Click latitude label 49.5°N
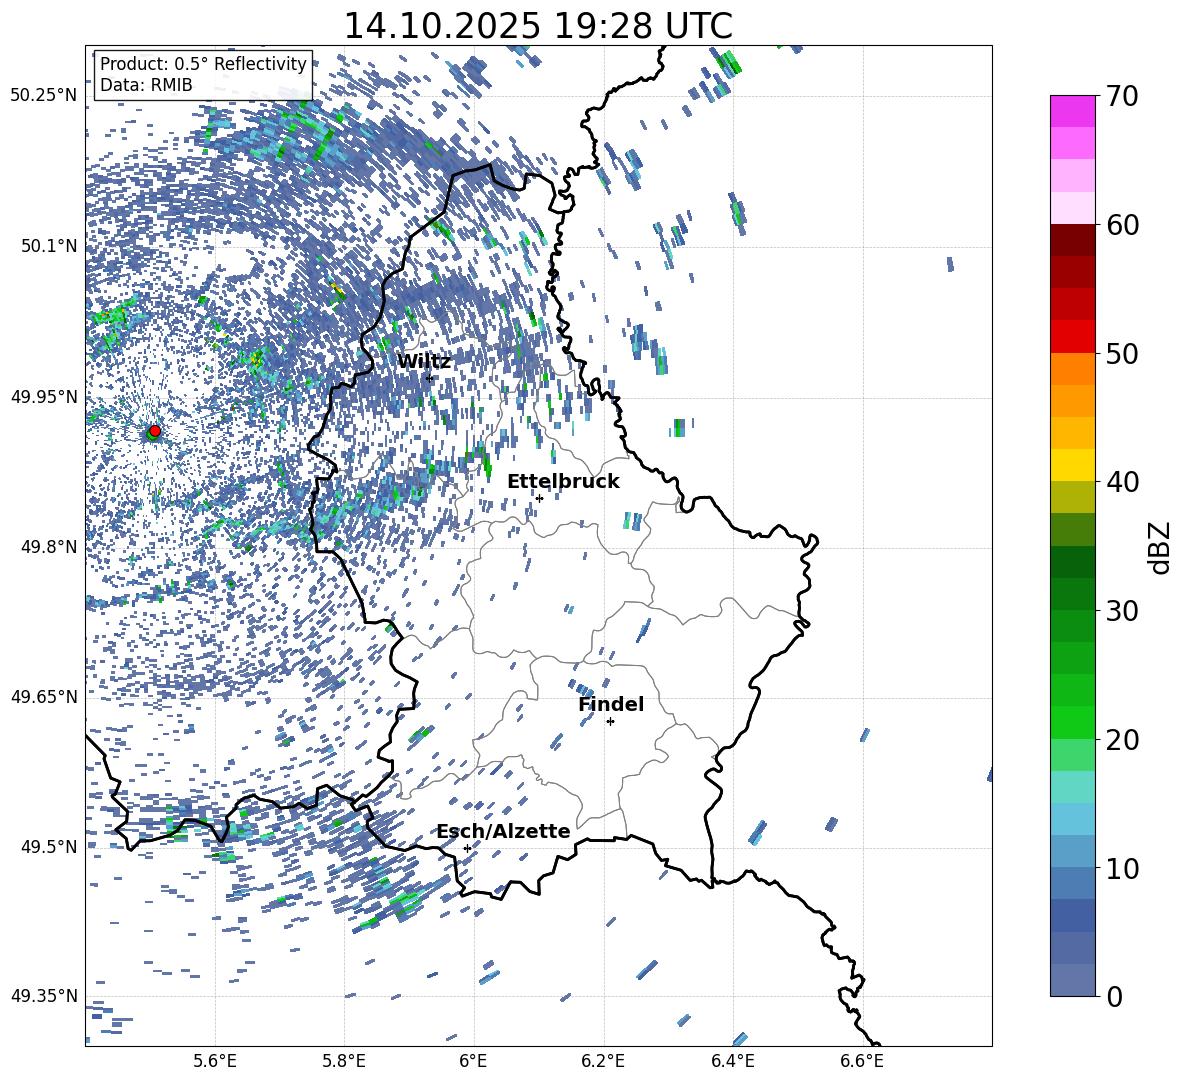This screenshot has width=1184, height=1081. pyautogui.click(x=48, y=847)
